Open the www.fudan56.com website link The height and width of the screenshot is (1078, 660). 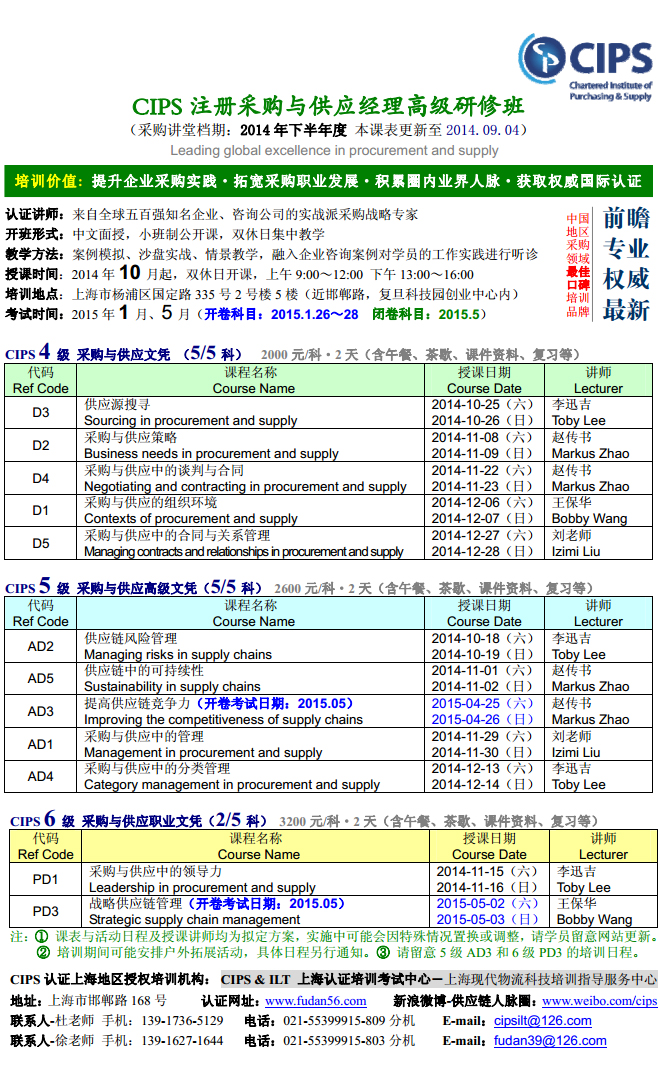[315, 1001]
